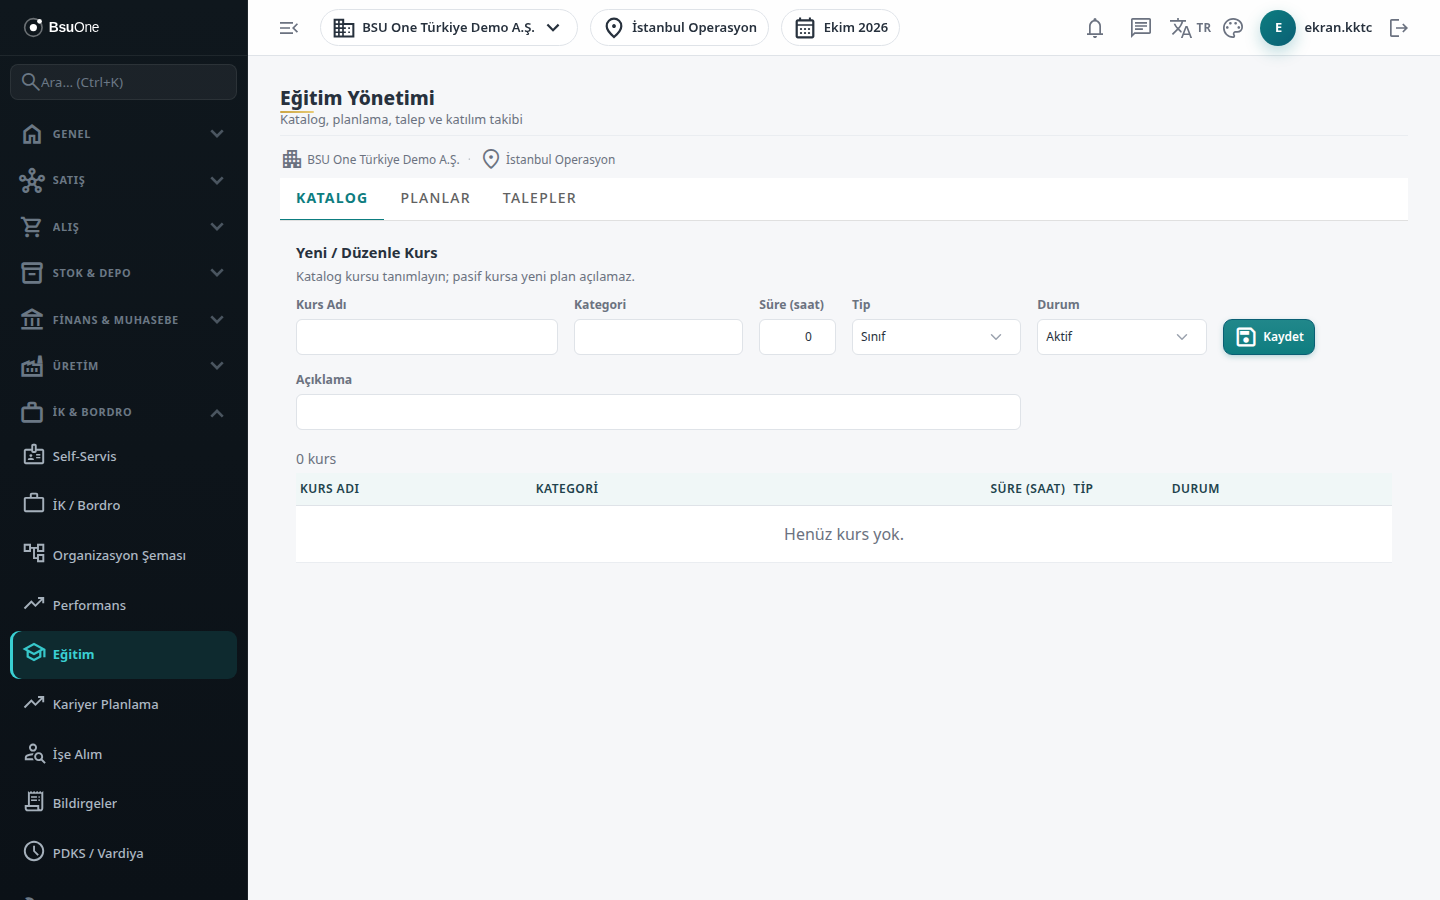The height and width of the screenshot is (900, 1440).
Task: Click the logout icon
Action: [x=1399, y=28]
